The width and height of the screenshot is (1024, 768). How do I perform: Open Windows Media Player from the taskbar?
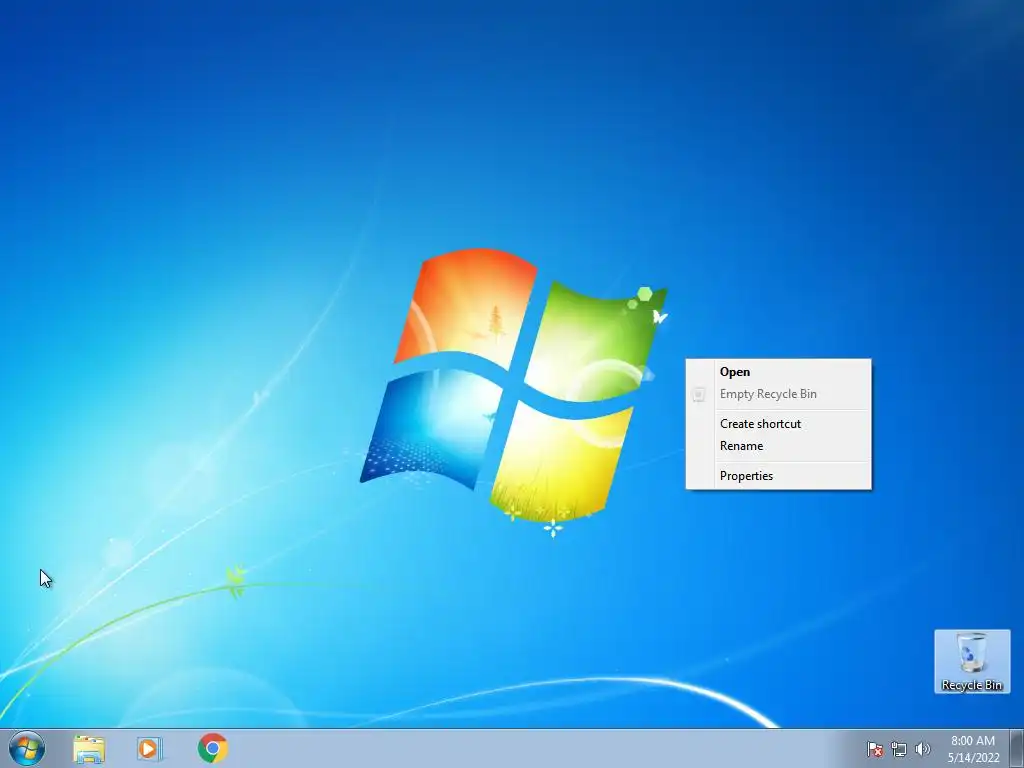pyautogui.click(x=150, y=748)
